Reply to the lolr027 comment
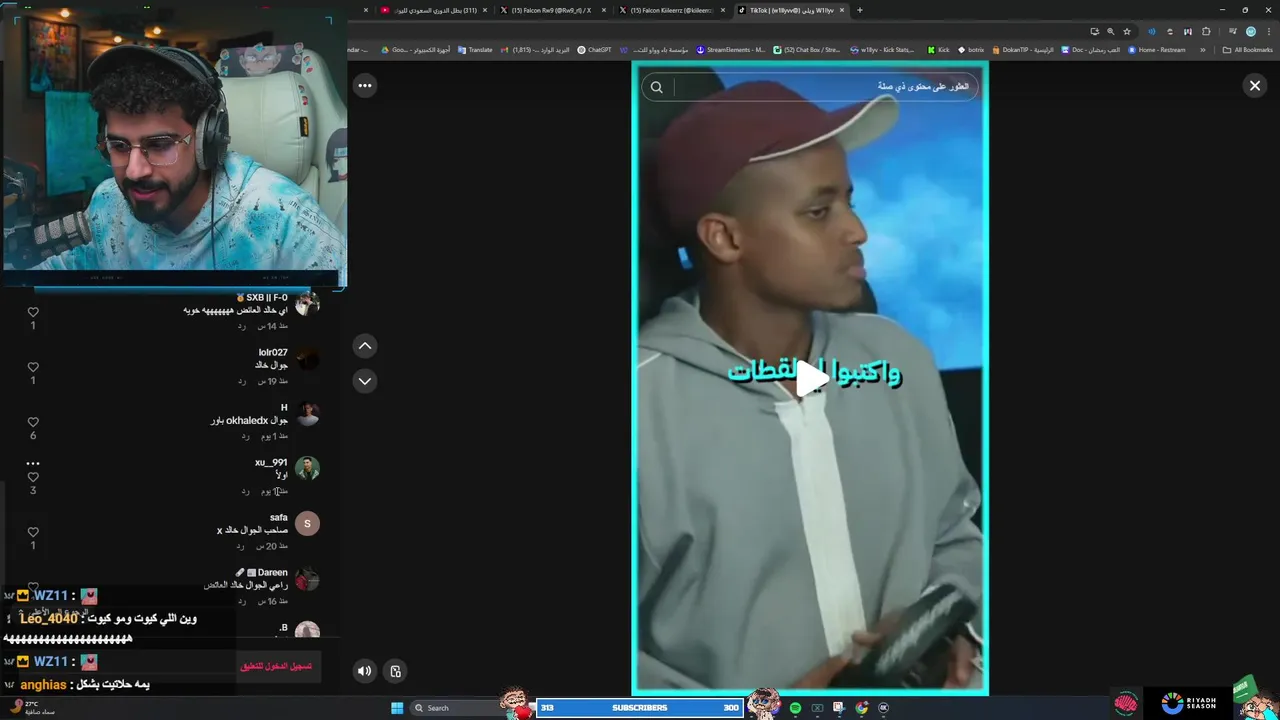Image resolution: width=1280 pixels, height=720 pixels. (241, 381)
